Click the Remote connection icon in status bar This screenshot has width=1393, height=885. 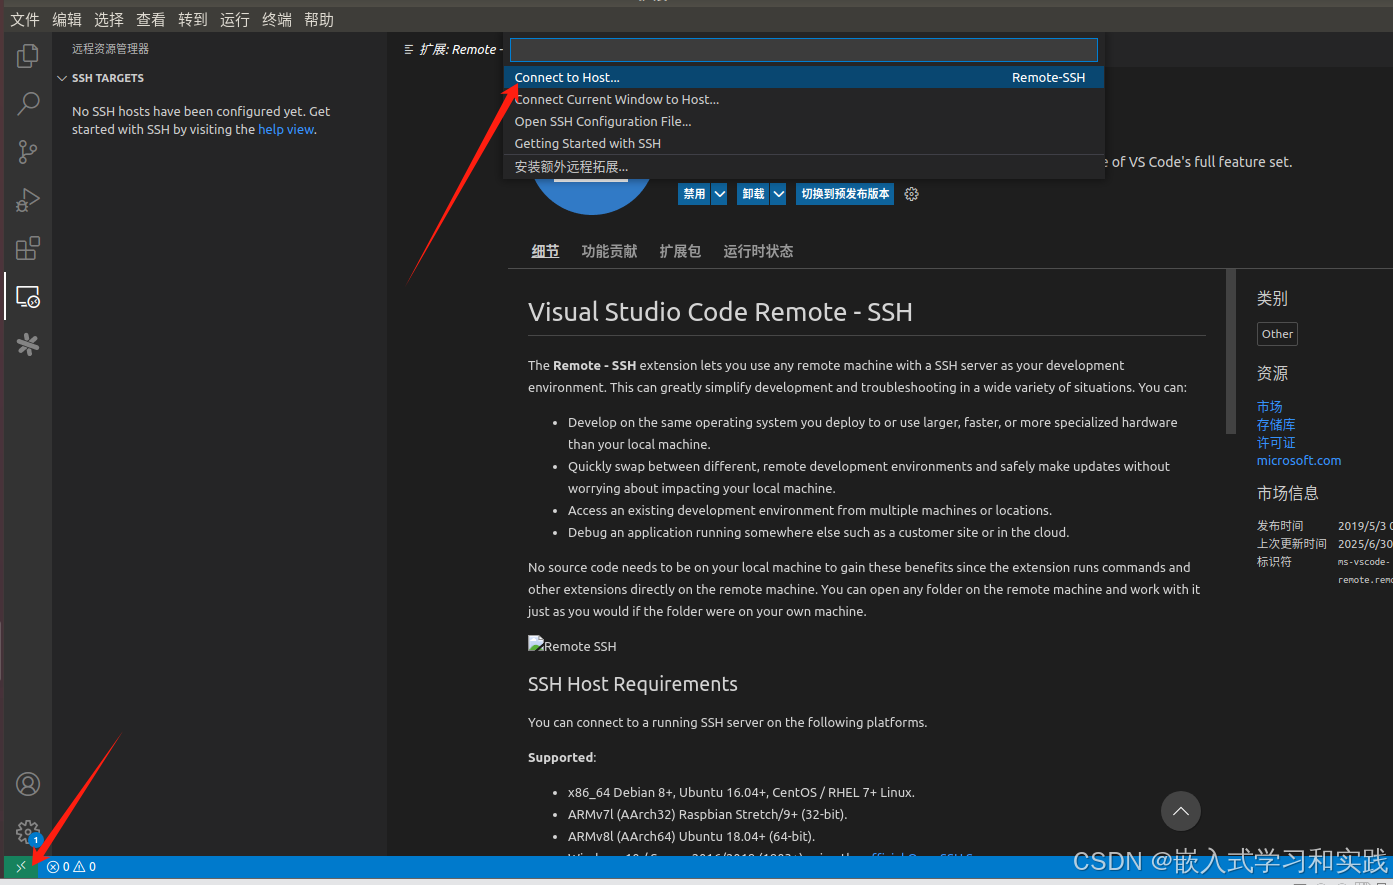pyautogui.click(x=19, y=866)
